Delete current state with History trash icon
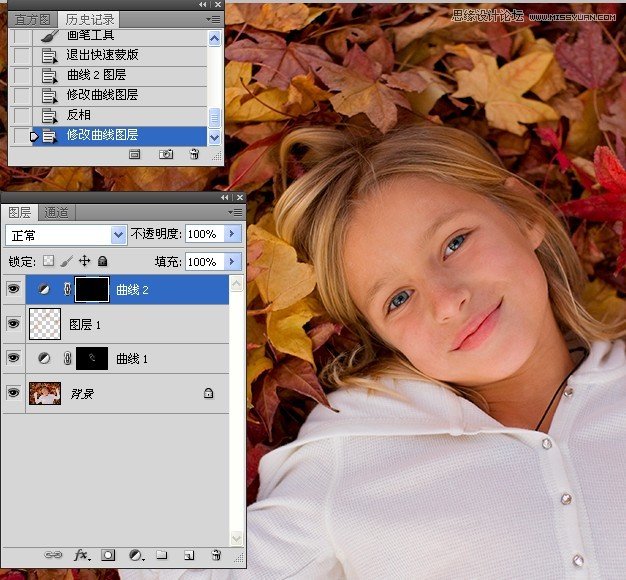Viewport: 626px width, 580px height. (x=194, y=154)
